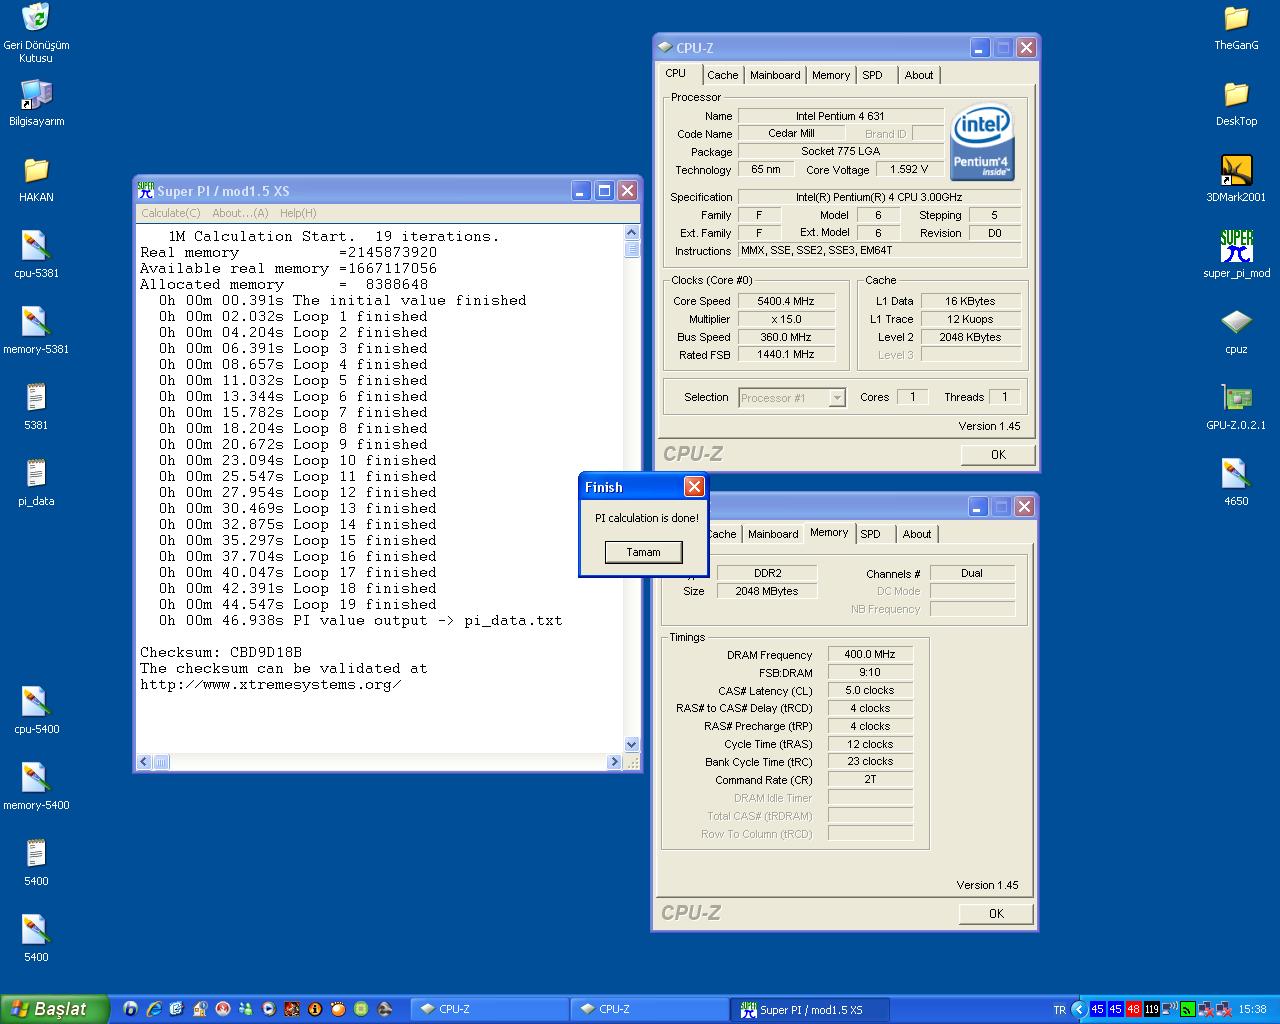
Task: Click Super PI / mod1.5 XS taskbar button
Action: click(811, 1009)
